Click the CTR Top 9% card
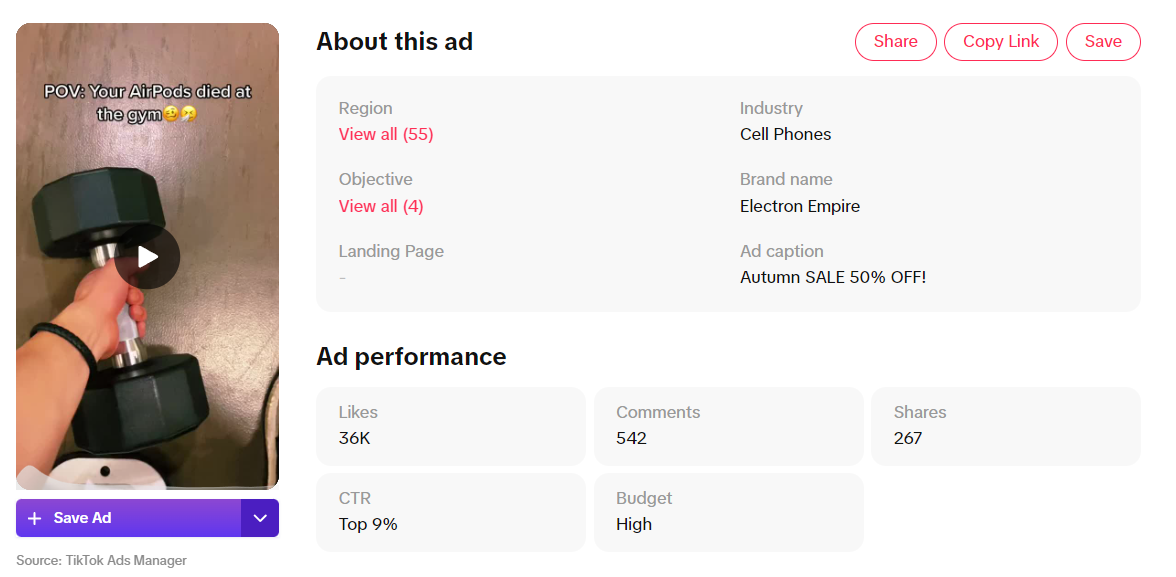Viewport: 1176px width, 577px height. coord(450,512)
